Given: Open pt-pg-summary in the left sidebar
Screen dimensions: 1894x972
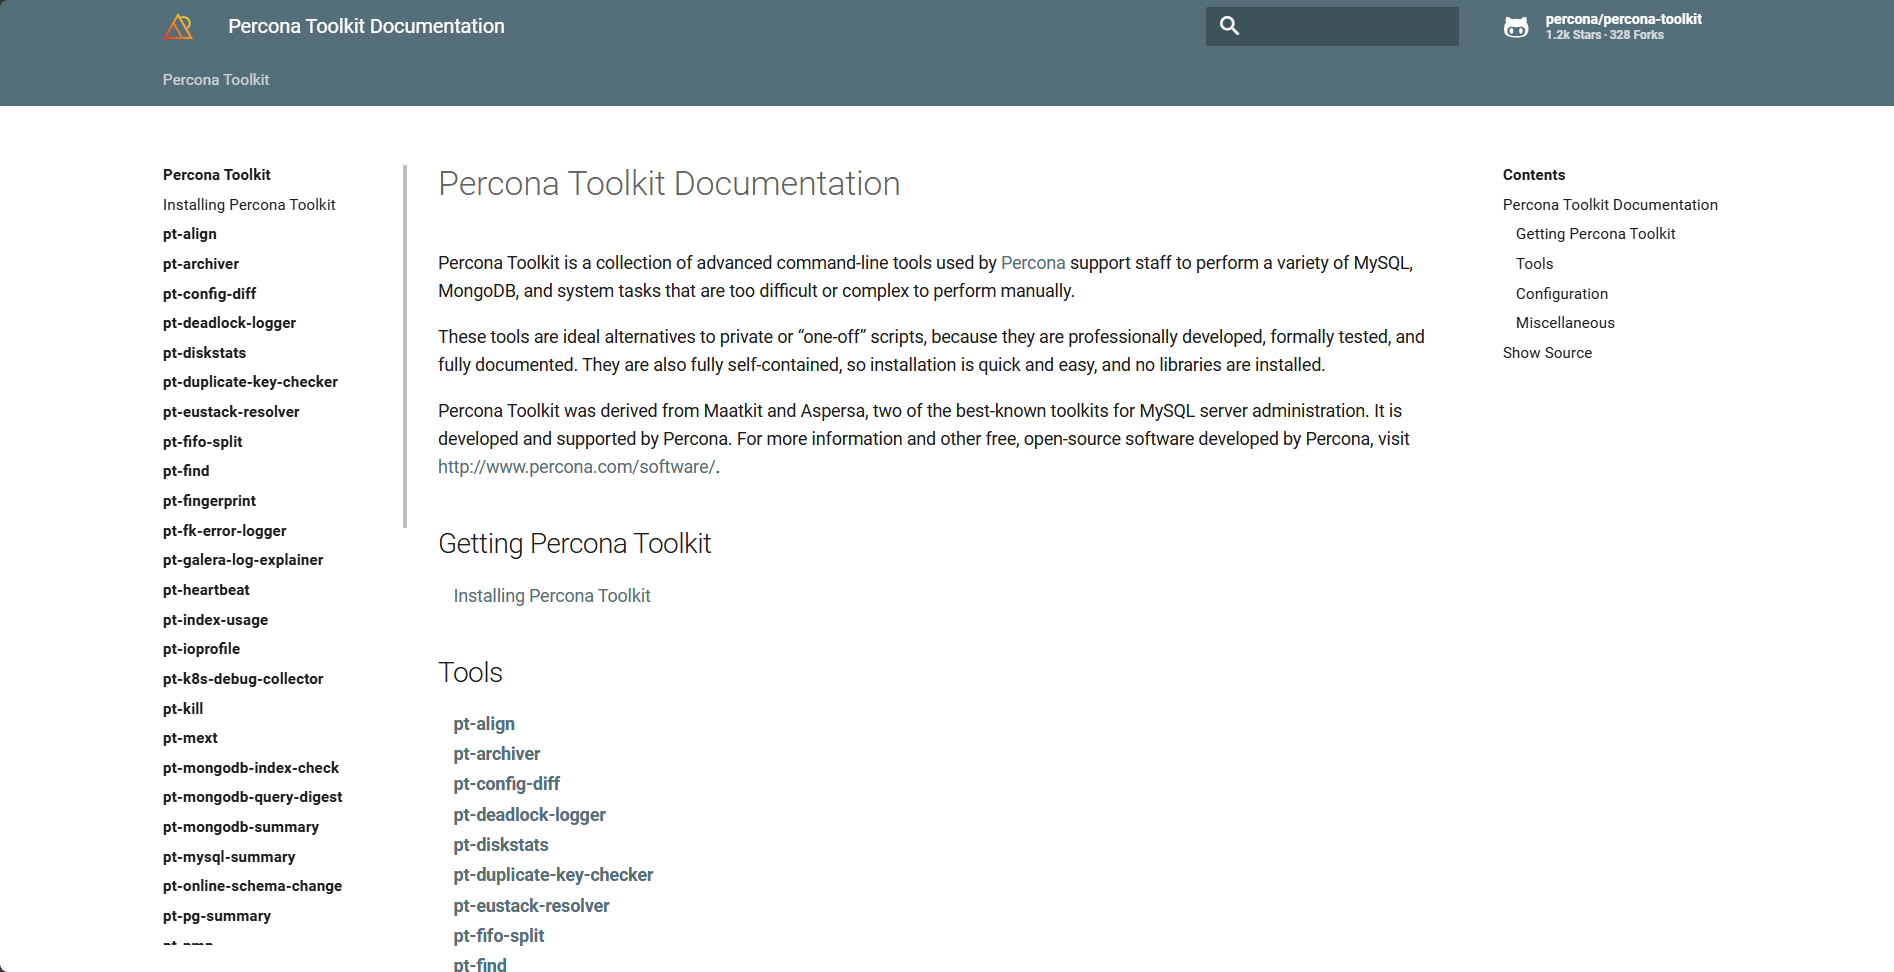Looking at the screenshot, I should pos(217,916).
